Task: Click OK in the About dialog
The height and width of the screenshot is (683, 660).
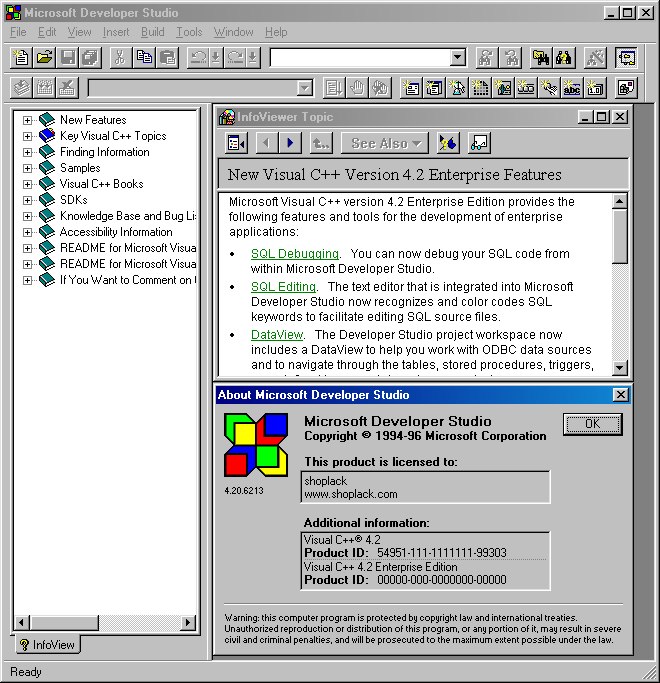Action: 592,424
